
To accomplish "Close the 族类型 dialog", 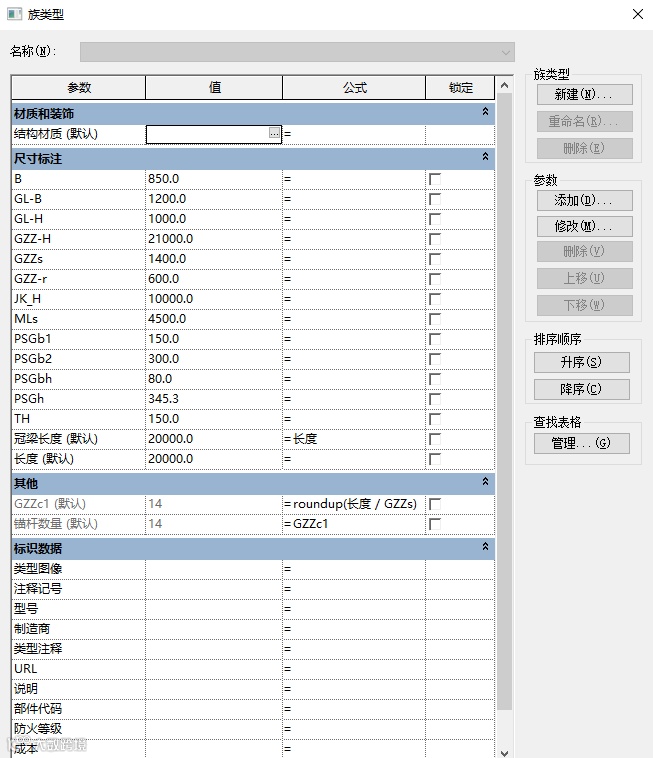I will (x=638, y=14).
